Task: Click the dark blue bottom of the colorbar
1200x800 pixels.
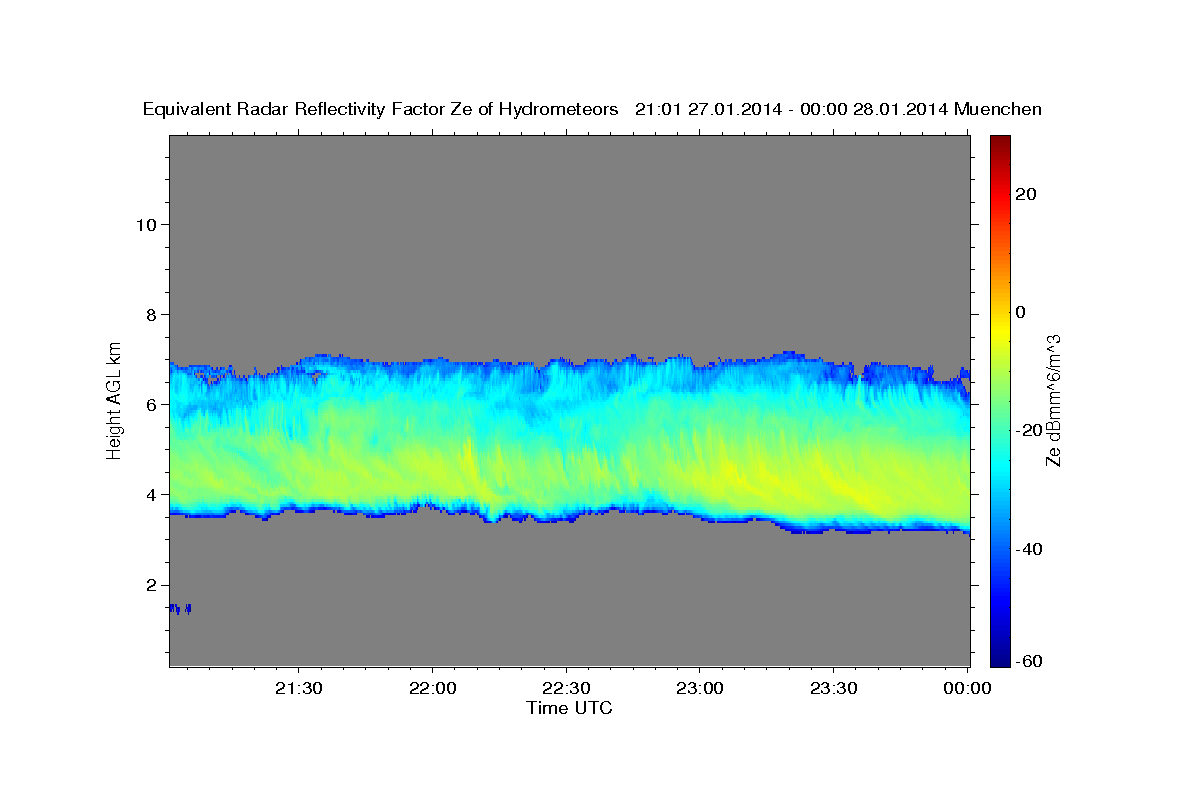Action: click(1001, 658)
